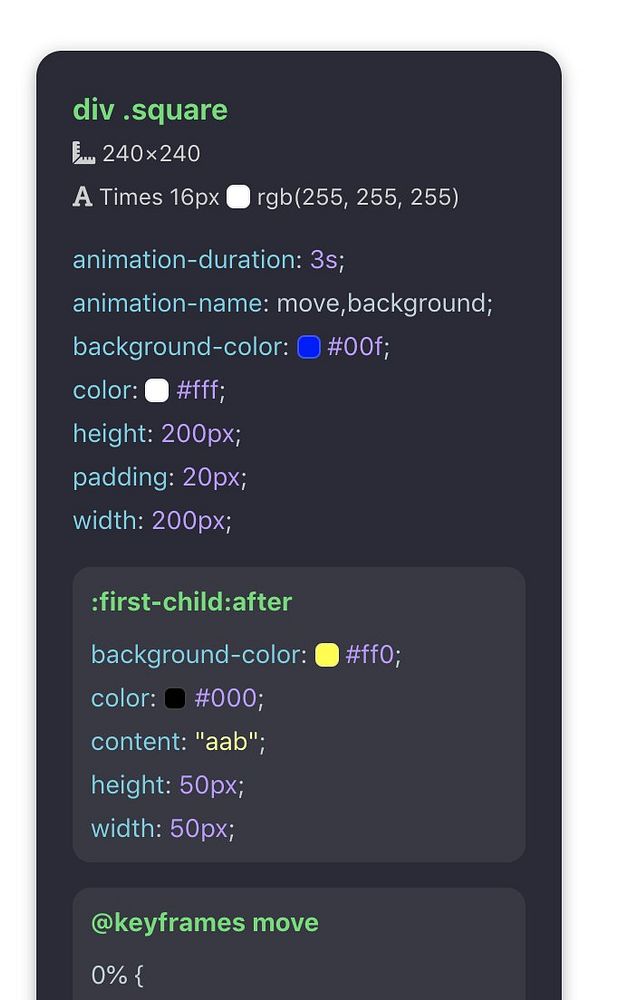Click the black #000 color swatch
This screenshot has height=1000, width=618.
[175, 698]
